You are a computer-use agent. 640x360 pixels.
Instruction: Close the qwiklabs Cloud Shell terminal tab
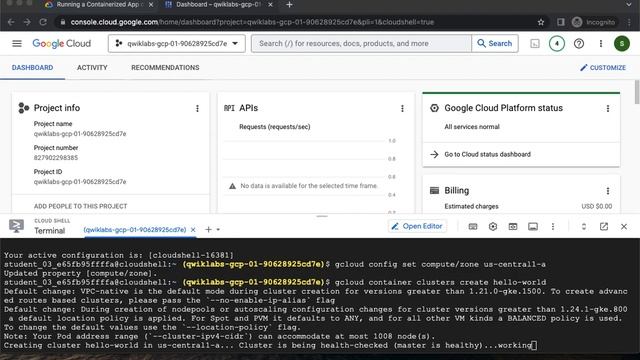tap(193, 230)
